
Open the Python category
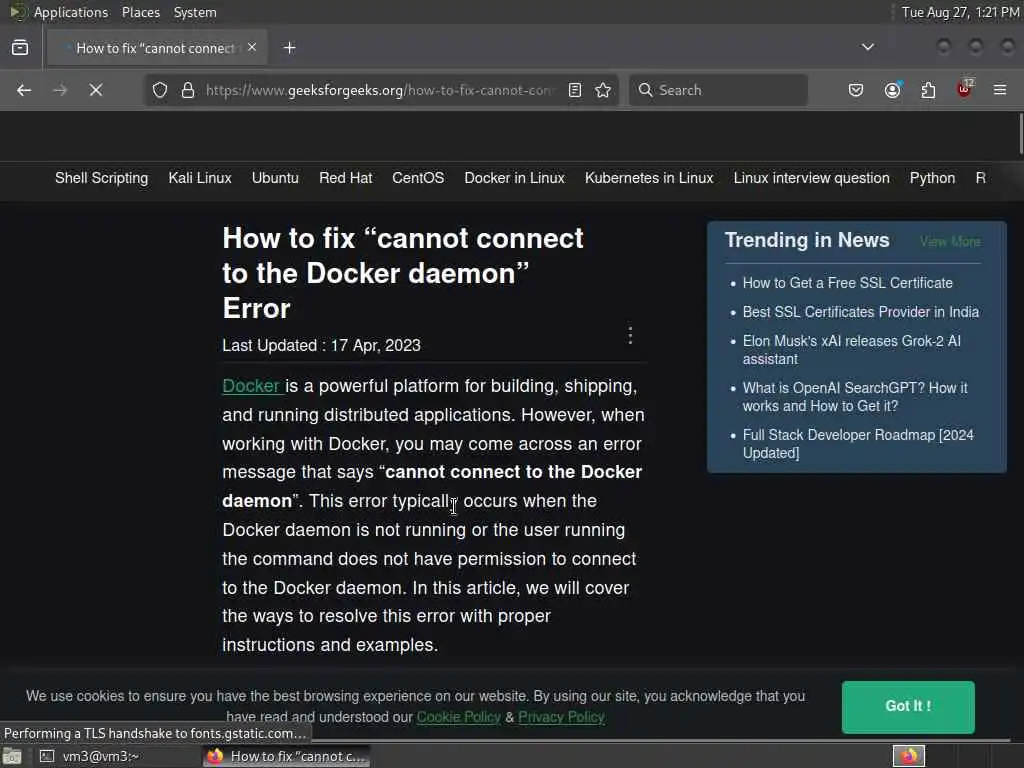933,178
